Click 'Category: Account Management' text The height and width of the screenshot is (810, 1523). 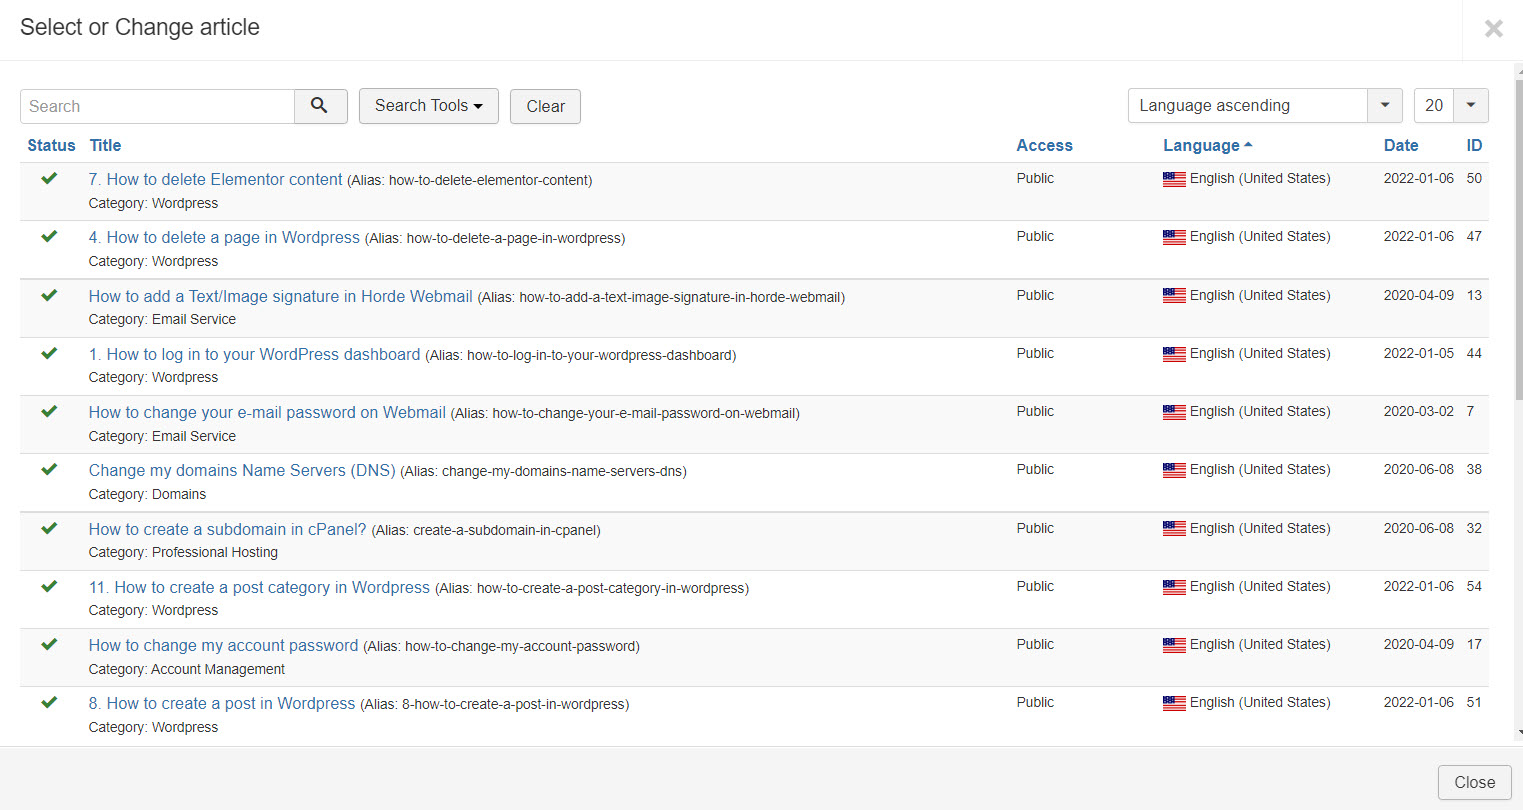(x=186, y=669)
